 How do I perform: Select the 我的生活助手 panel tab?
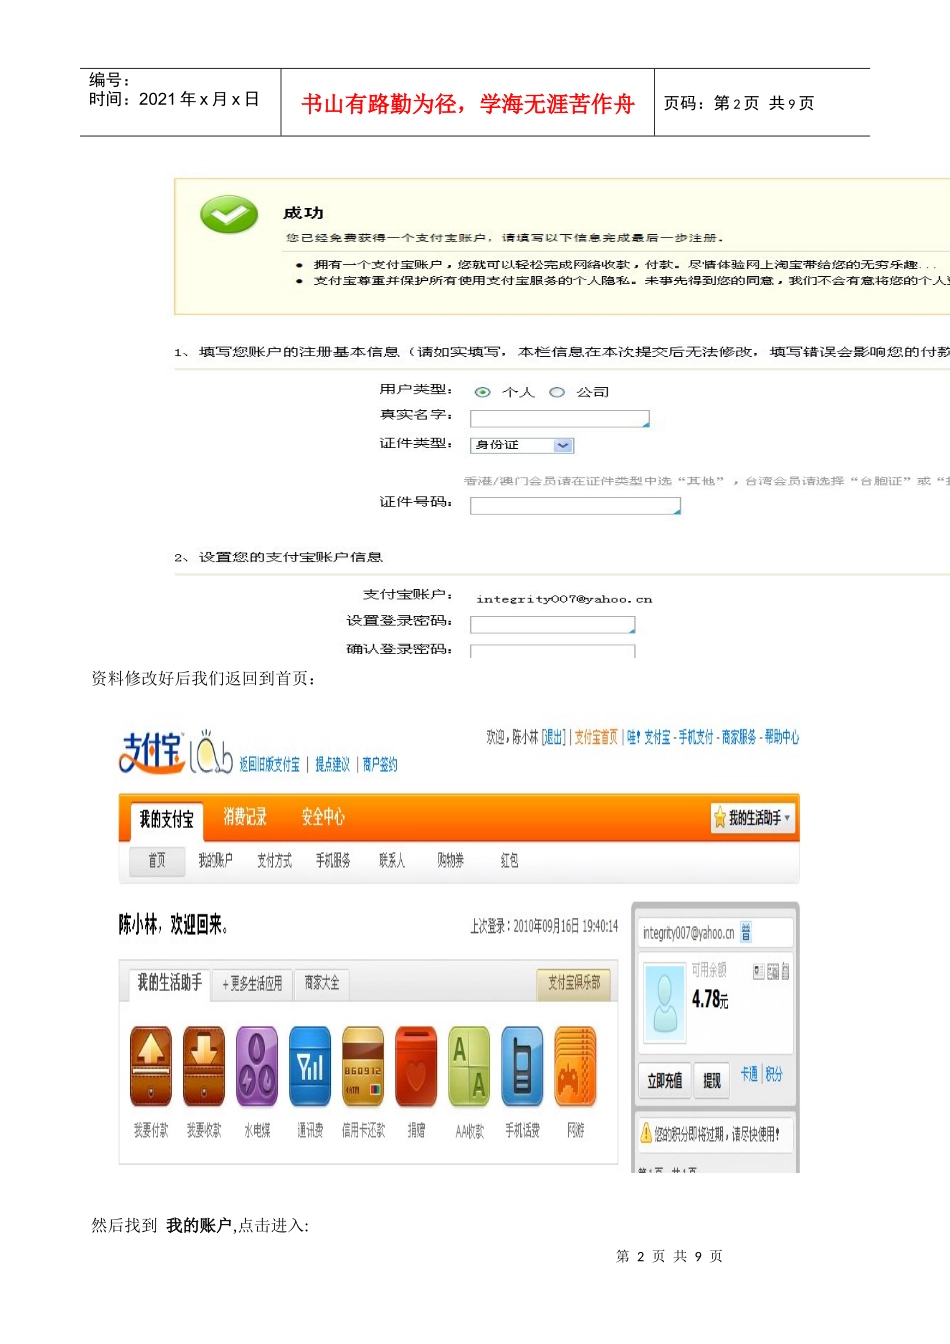click(x=168, y=983)
